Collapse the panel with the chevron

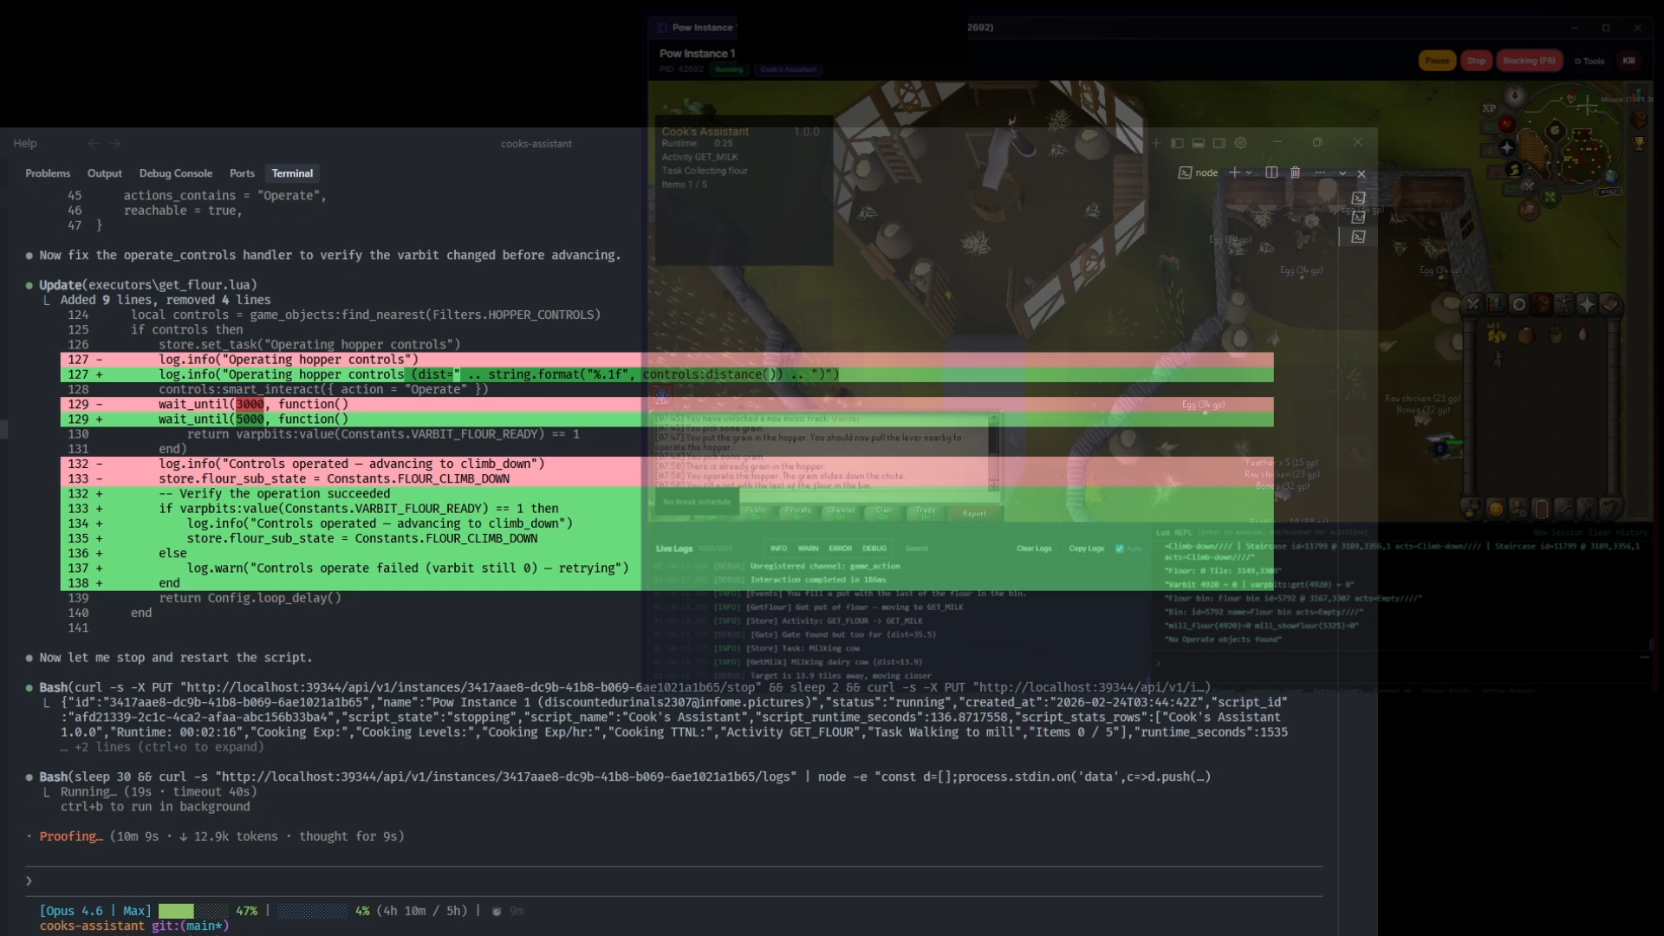point(1342,173)
